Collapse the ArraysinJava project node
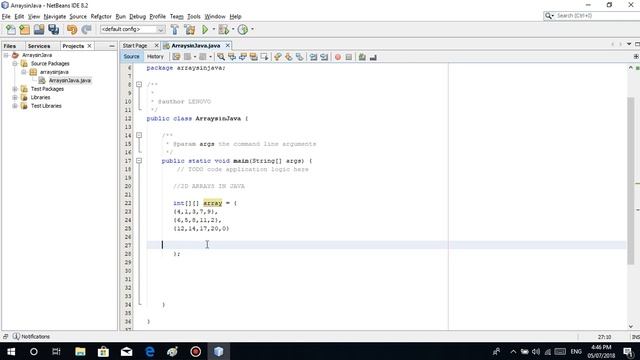The image size is (640, 360). [6, 55]
